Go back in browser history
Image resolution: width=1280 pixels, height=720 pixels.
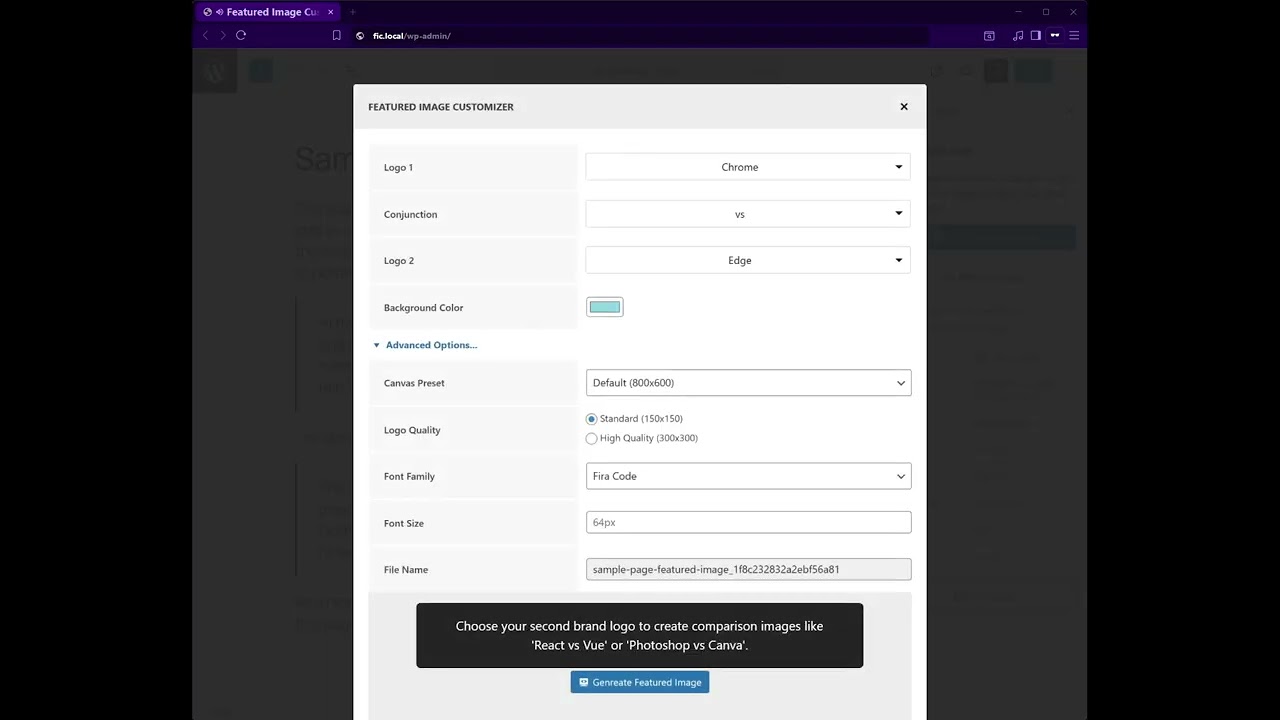click(x=206, y=35)
